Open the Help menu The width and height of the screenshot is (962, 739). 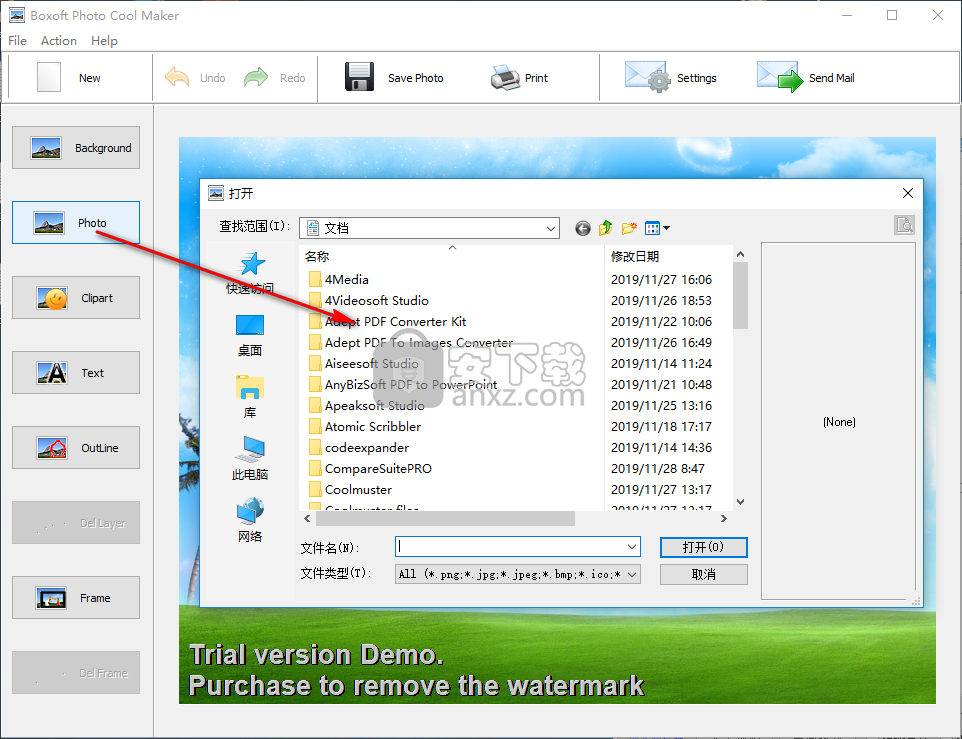[x=104, y=40]
